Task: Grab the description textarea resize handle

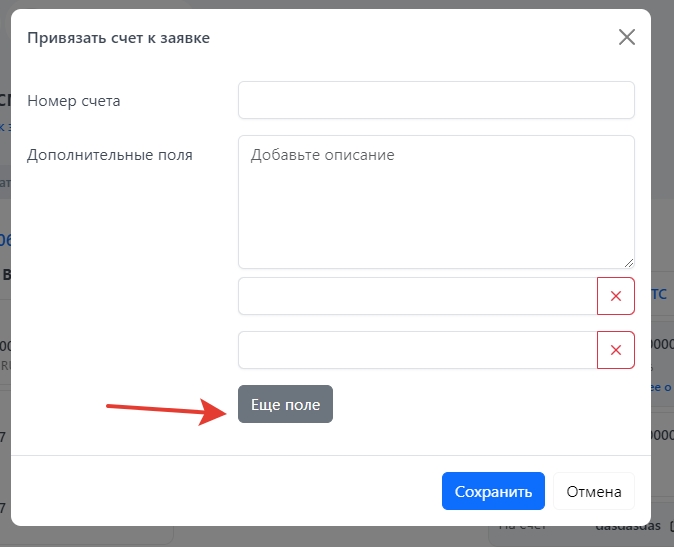Action: (x=628, y=262)
